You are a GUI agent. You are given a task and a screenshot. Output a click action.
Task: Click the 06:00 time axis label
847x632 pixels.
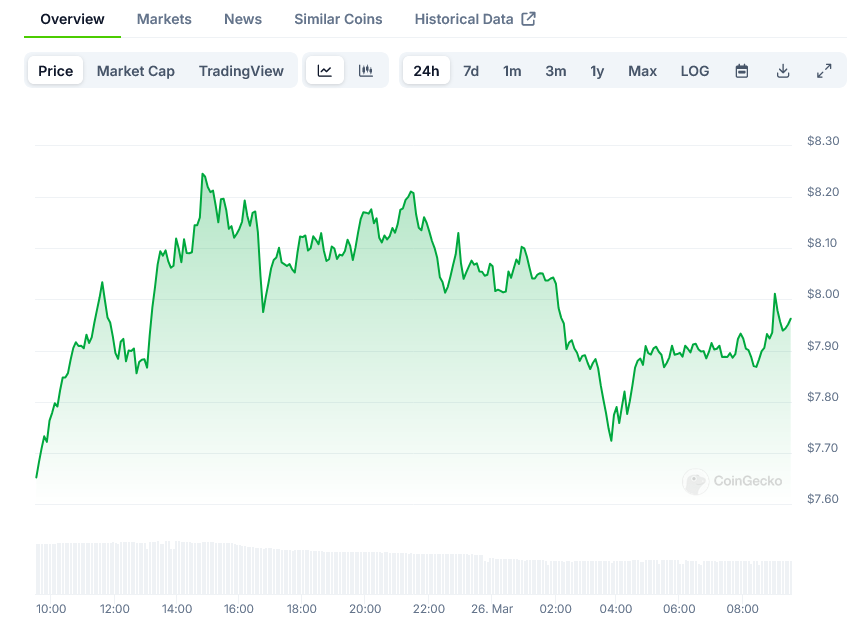click(679, 609)
